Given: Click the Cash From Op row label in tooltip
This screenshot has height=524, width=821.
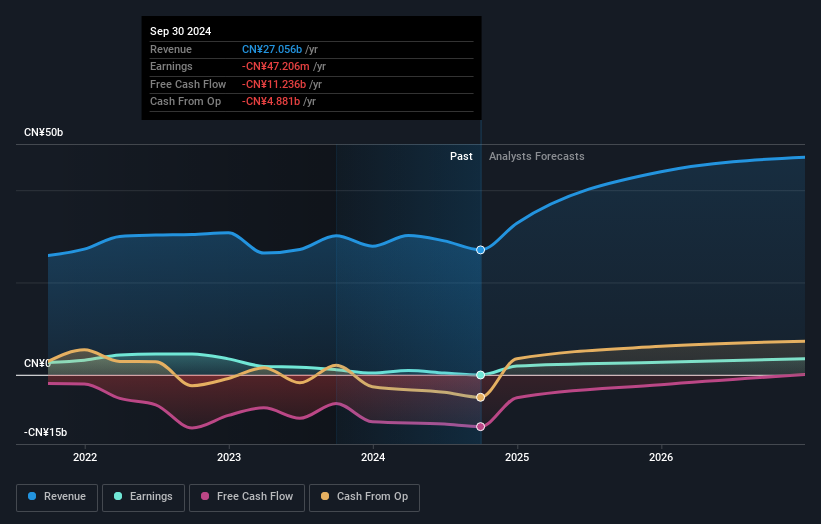Looking at the screenshot, I should click(185, 102).
